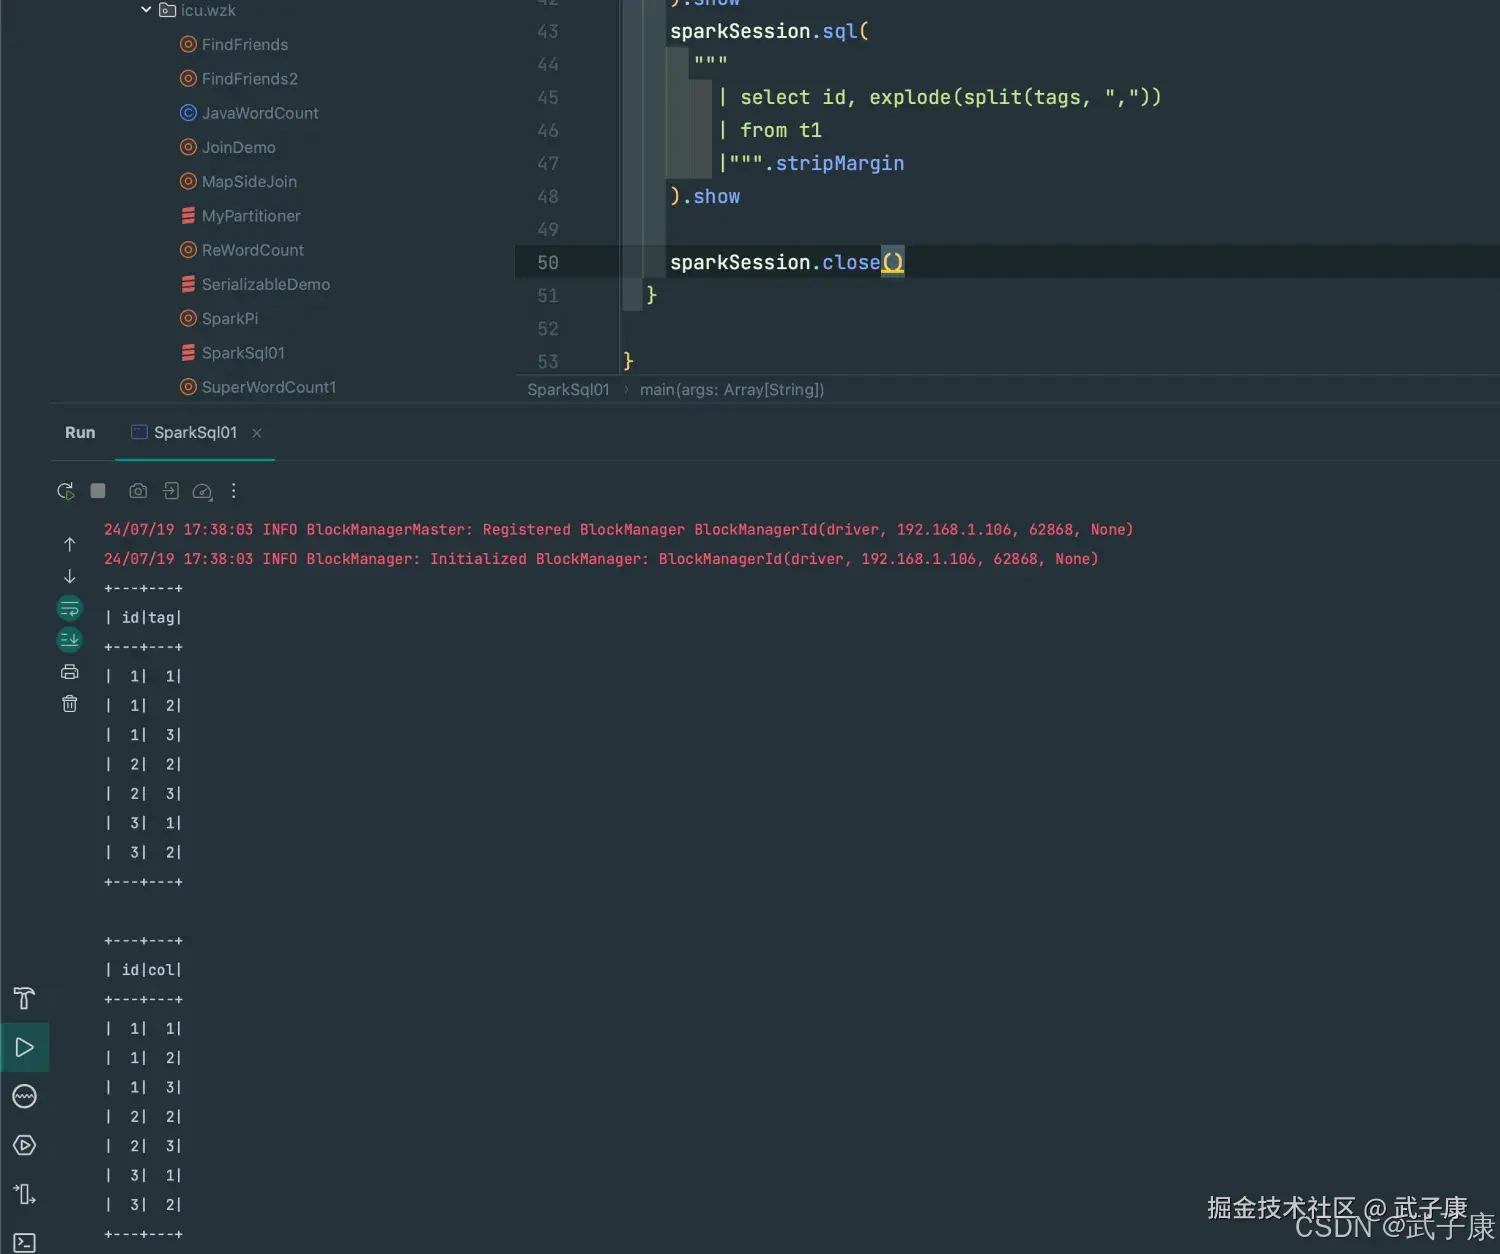1500x1254 pixels.
Task: Click the 'id|tag' table header output
Action: click(x=143, y=618)
